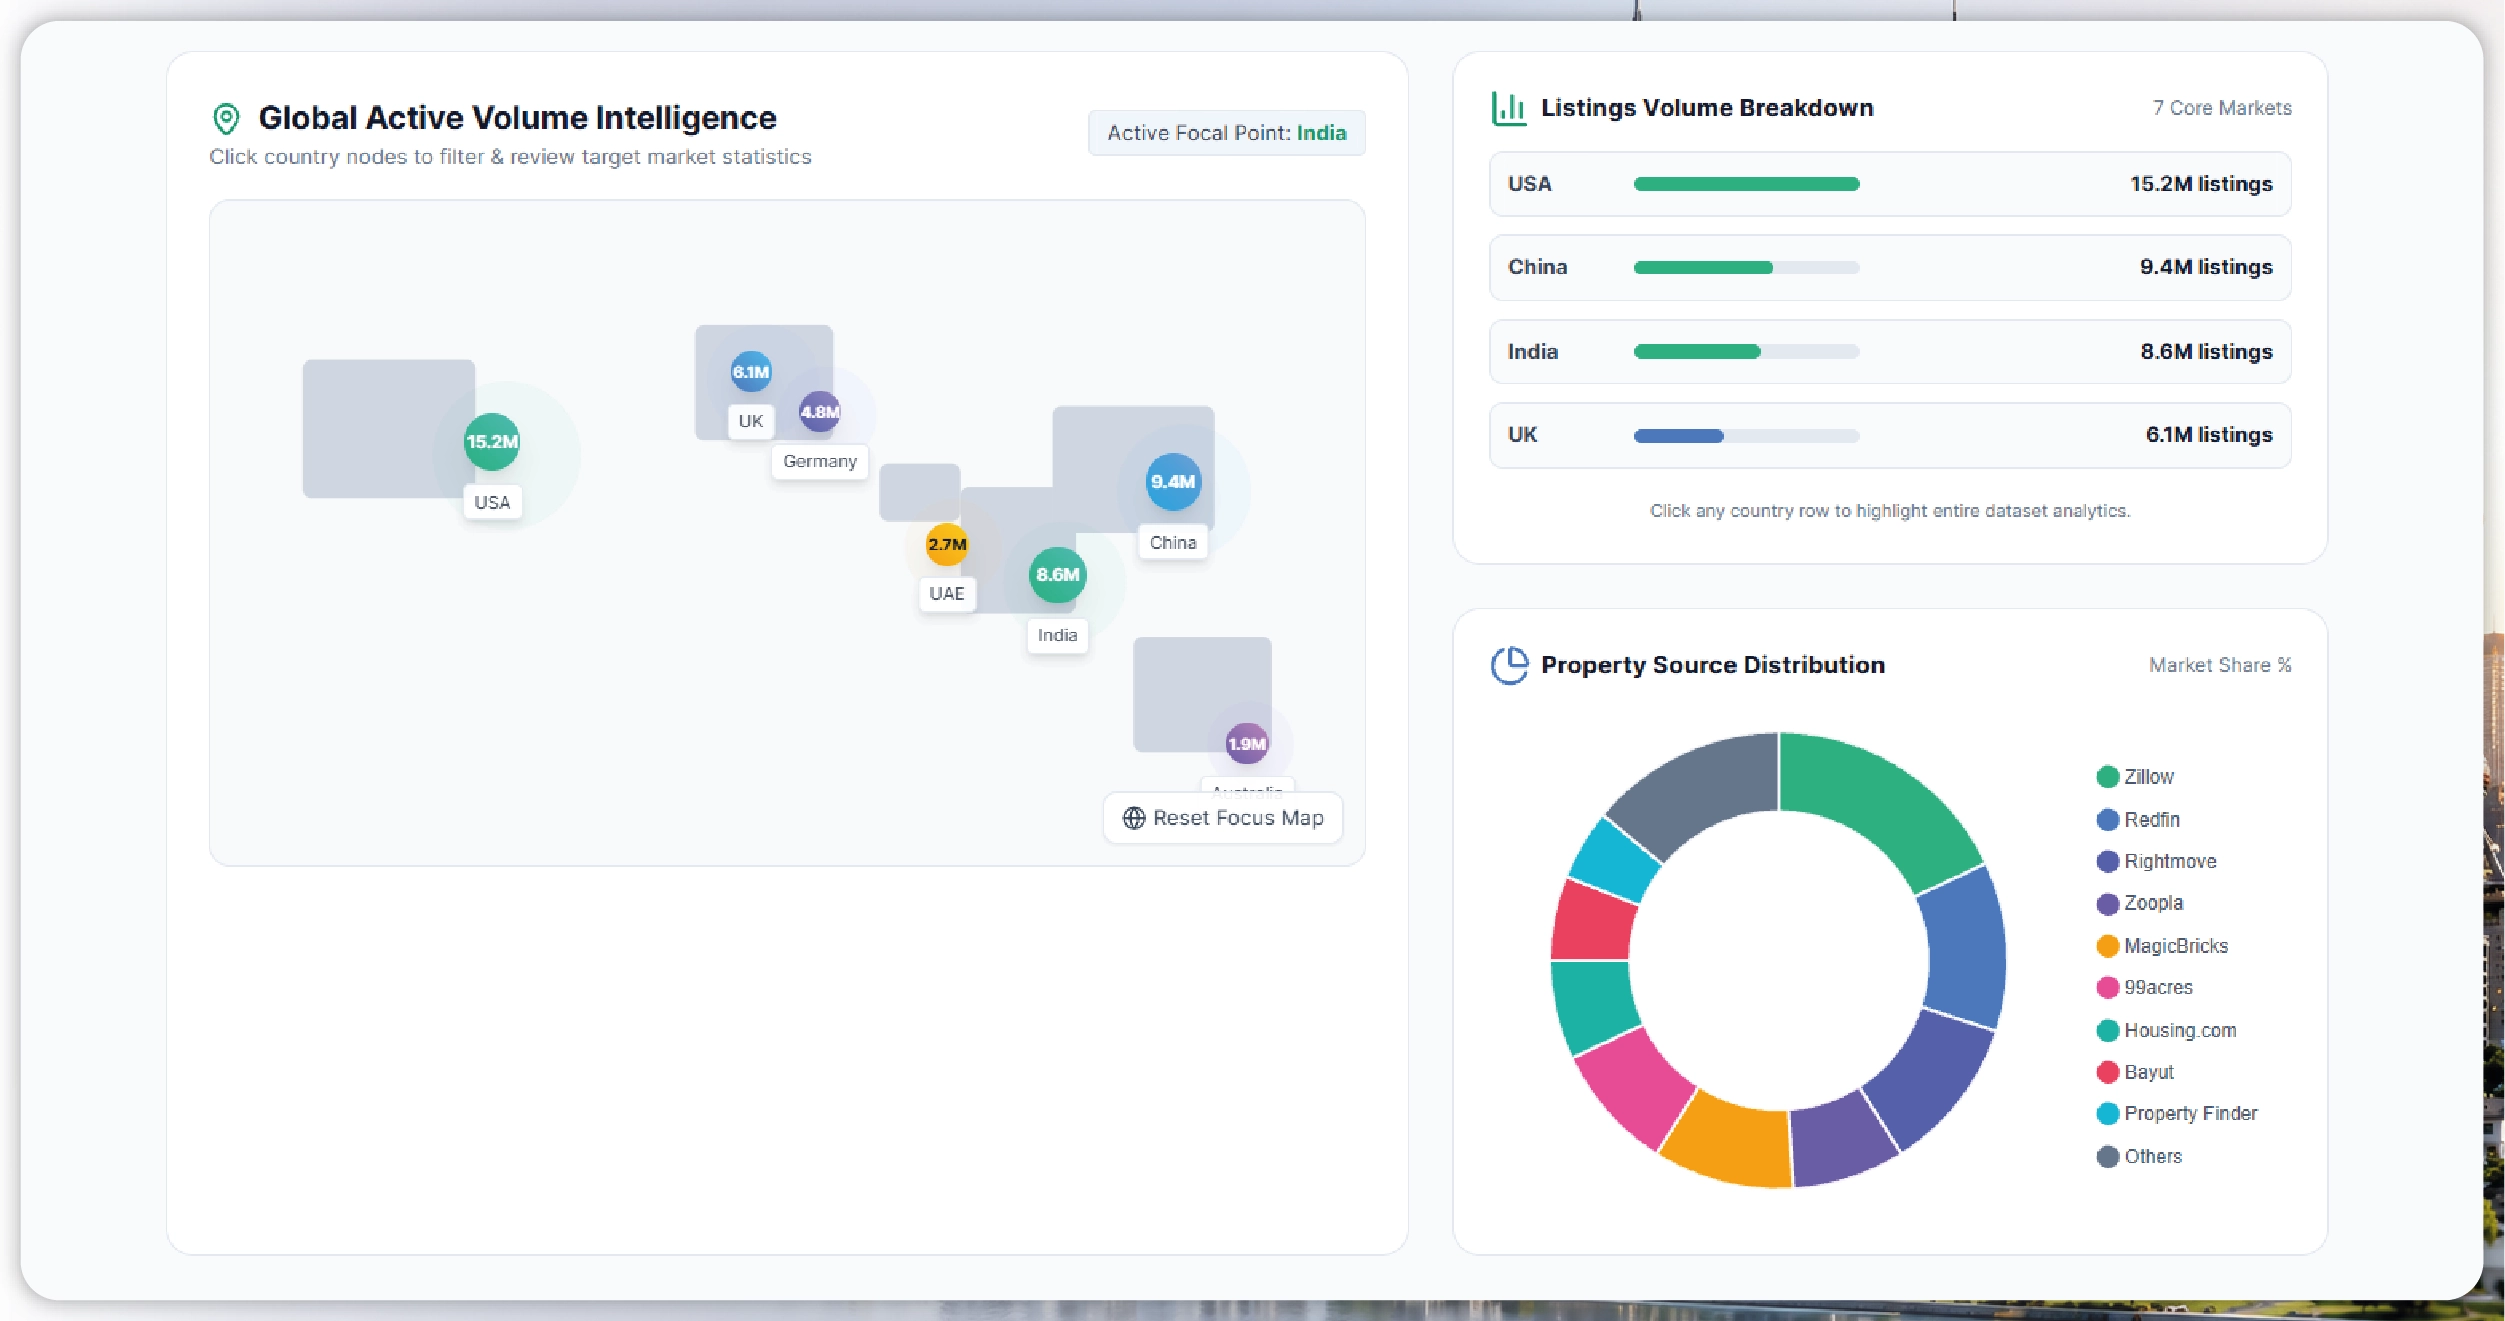Click the Germany map label
Viewport: 2505px width, 1321px height.
pyautogui.click(x=820, y=461)
